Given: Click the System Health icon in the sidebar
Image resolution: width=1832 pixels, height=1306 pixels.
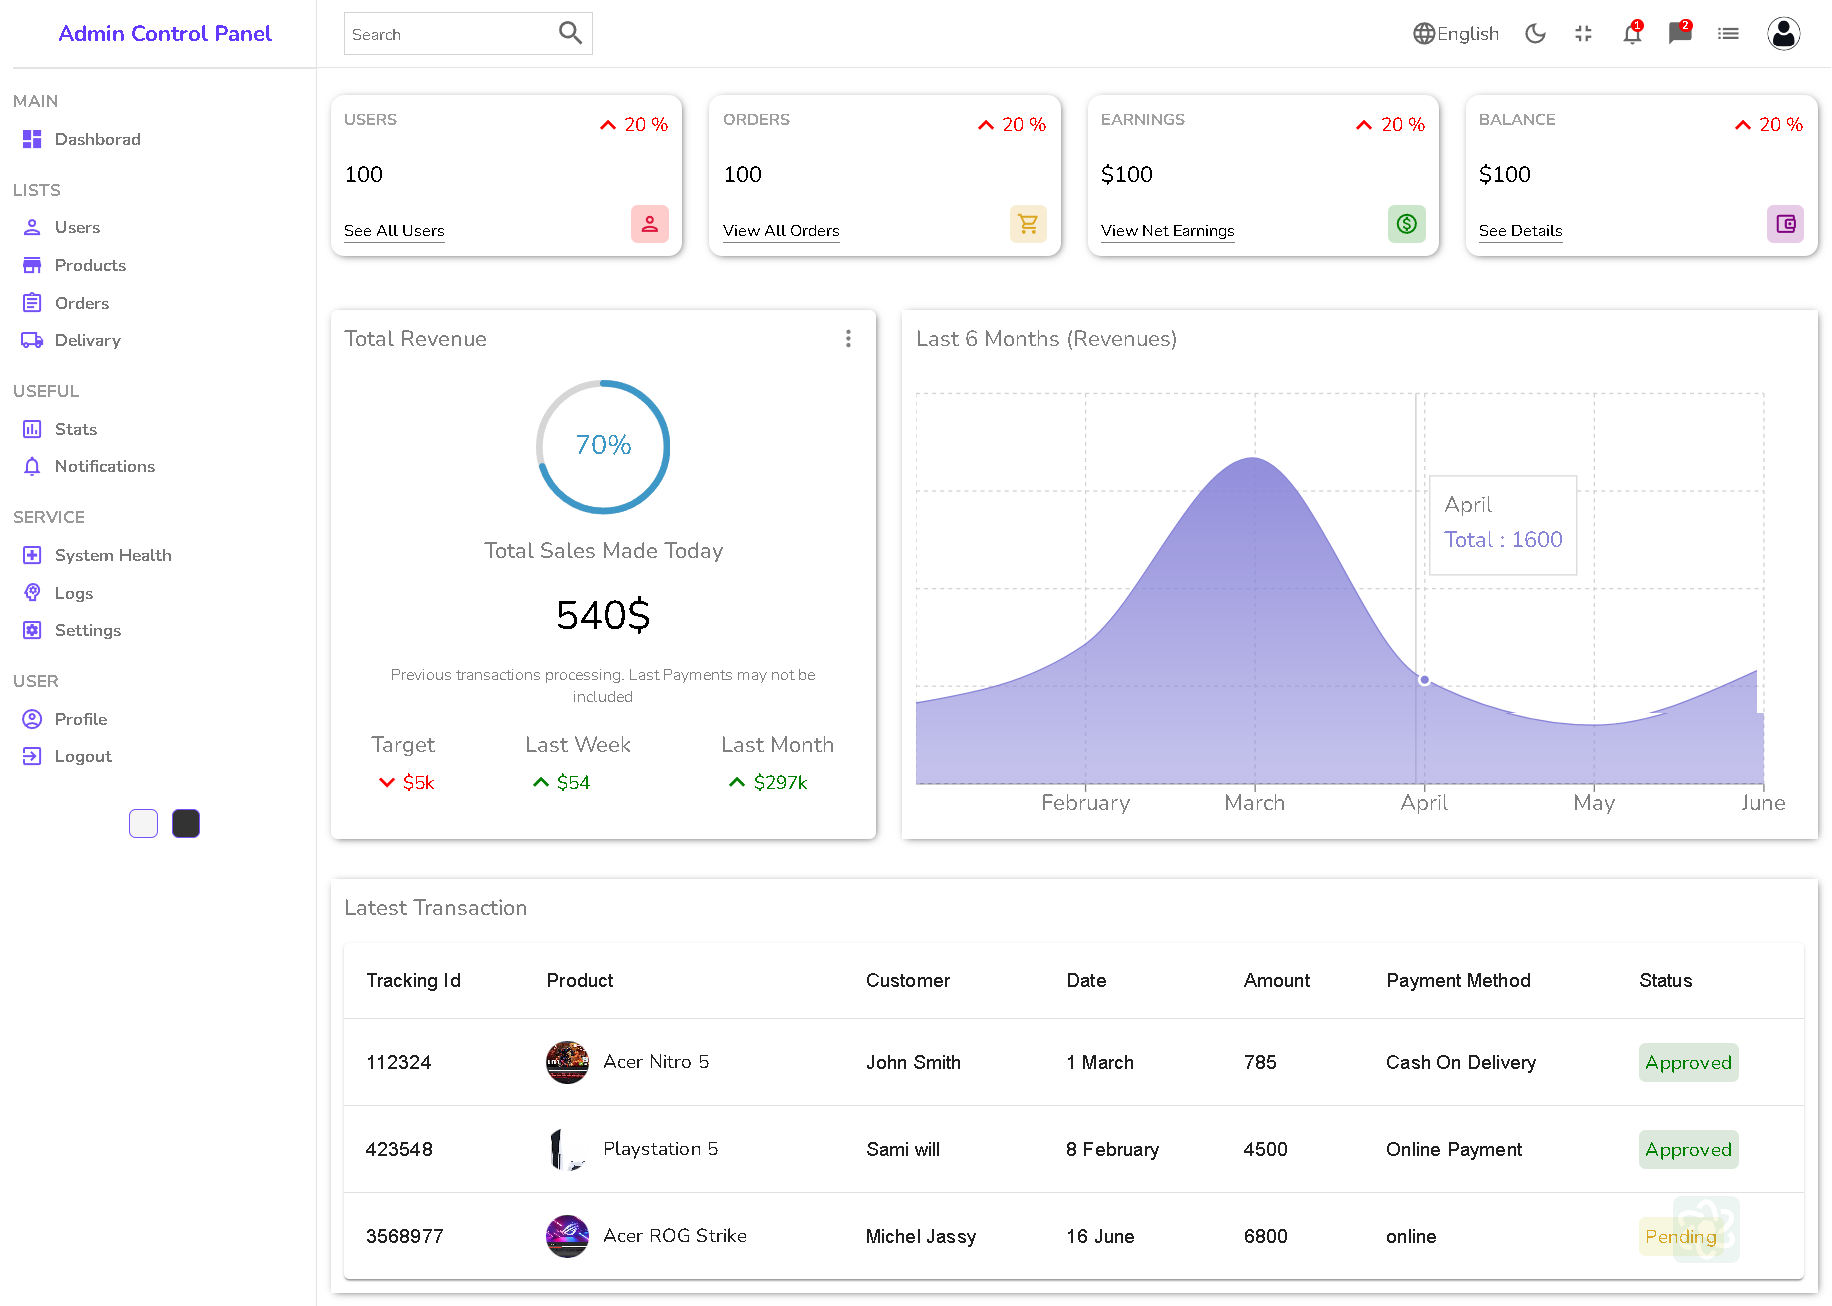Looking at the screenshot, I should pyautogui.click(x=32, y=555).
